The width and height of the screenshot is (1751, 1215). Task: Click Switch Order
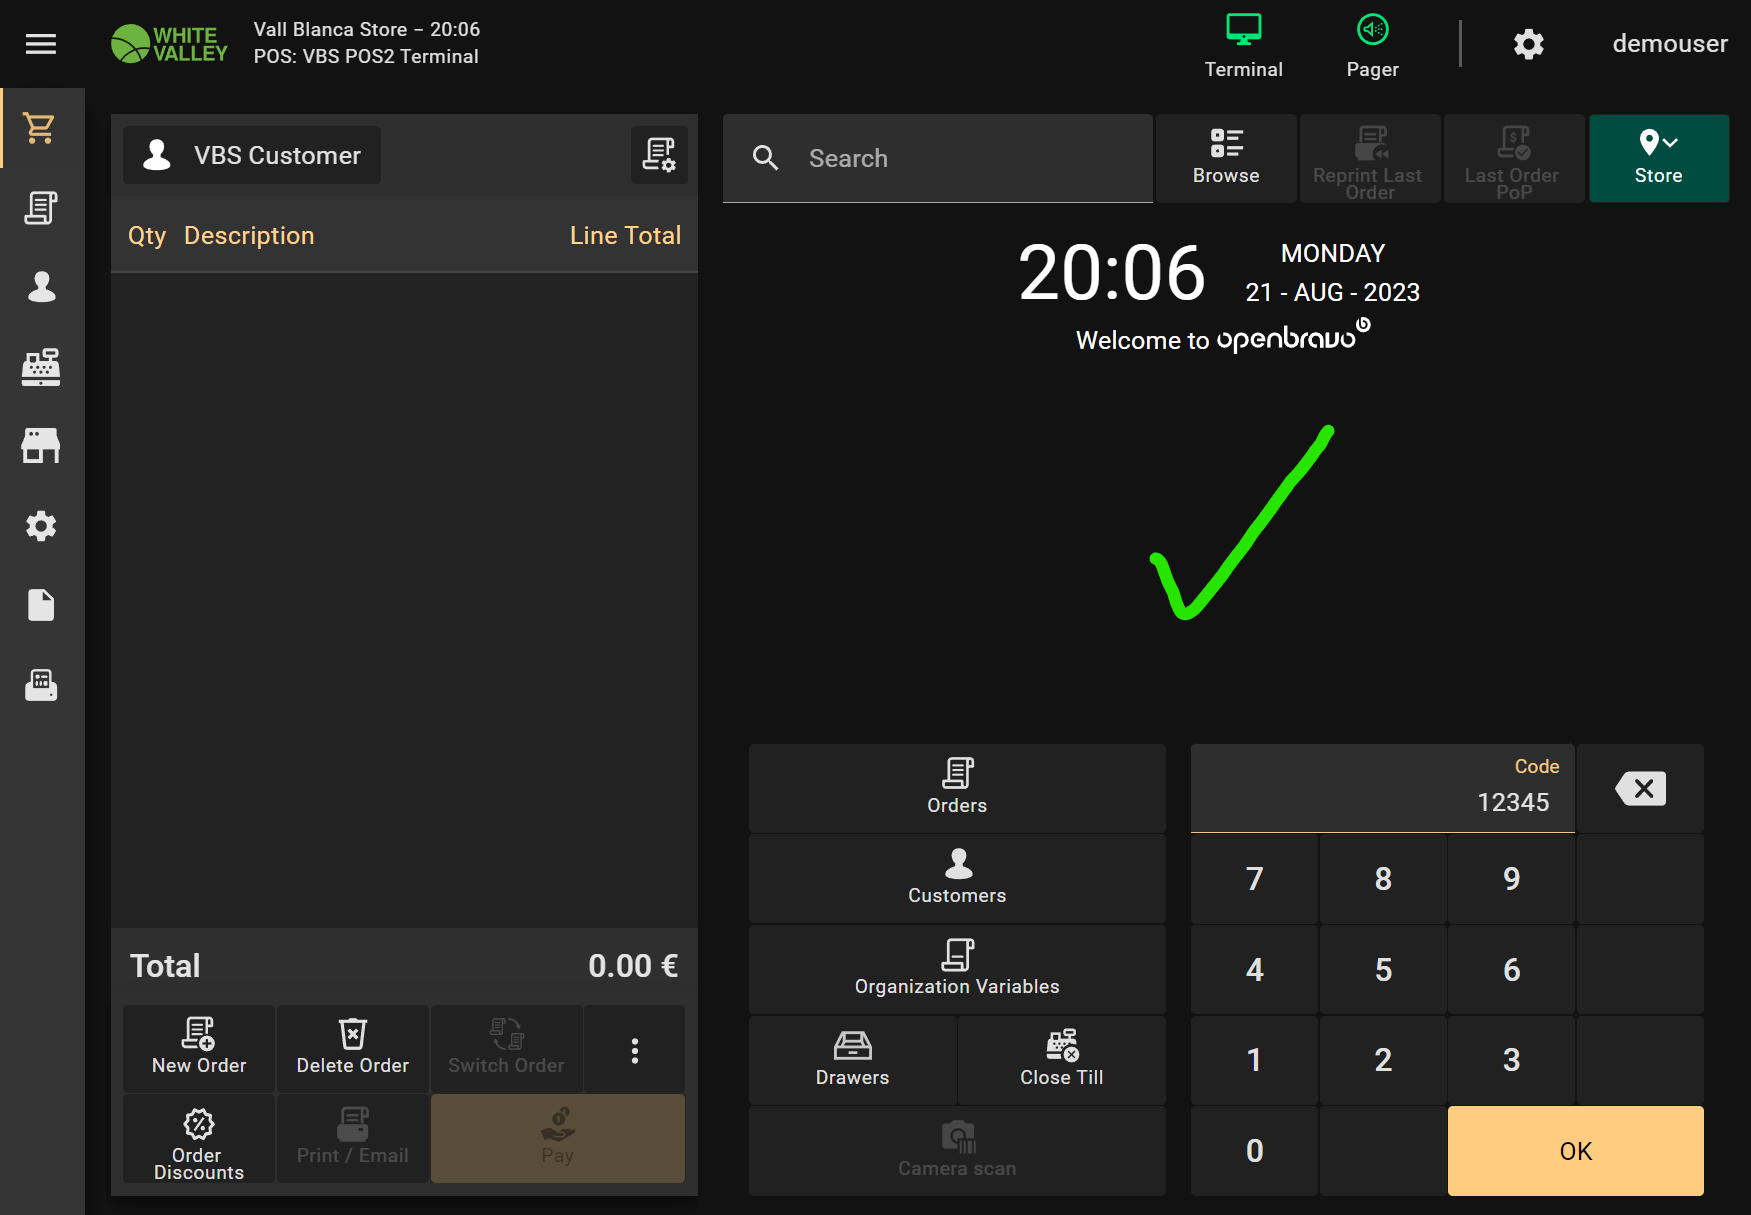pos(506,1048)
